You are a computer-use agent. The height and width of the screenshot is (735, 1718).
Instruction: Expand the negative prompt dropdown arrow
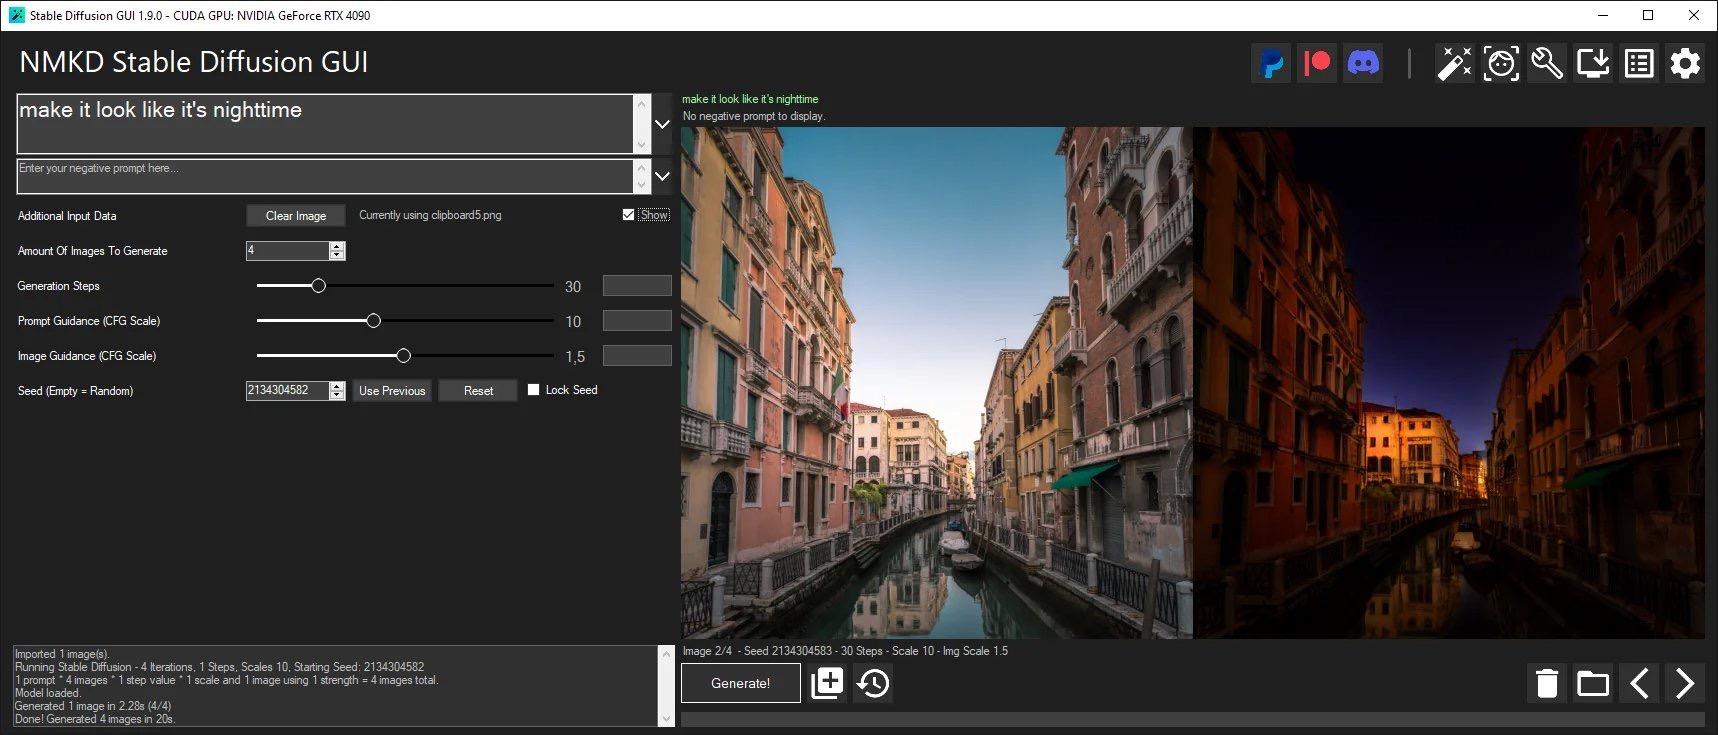(662, 176)
